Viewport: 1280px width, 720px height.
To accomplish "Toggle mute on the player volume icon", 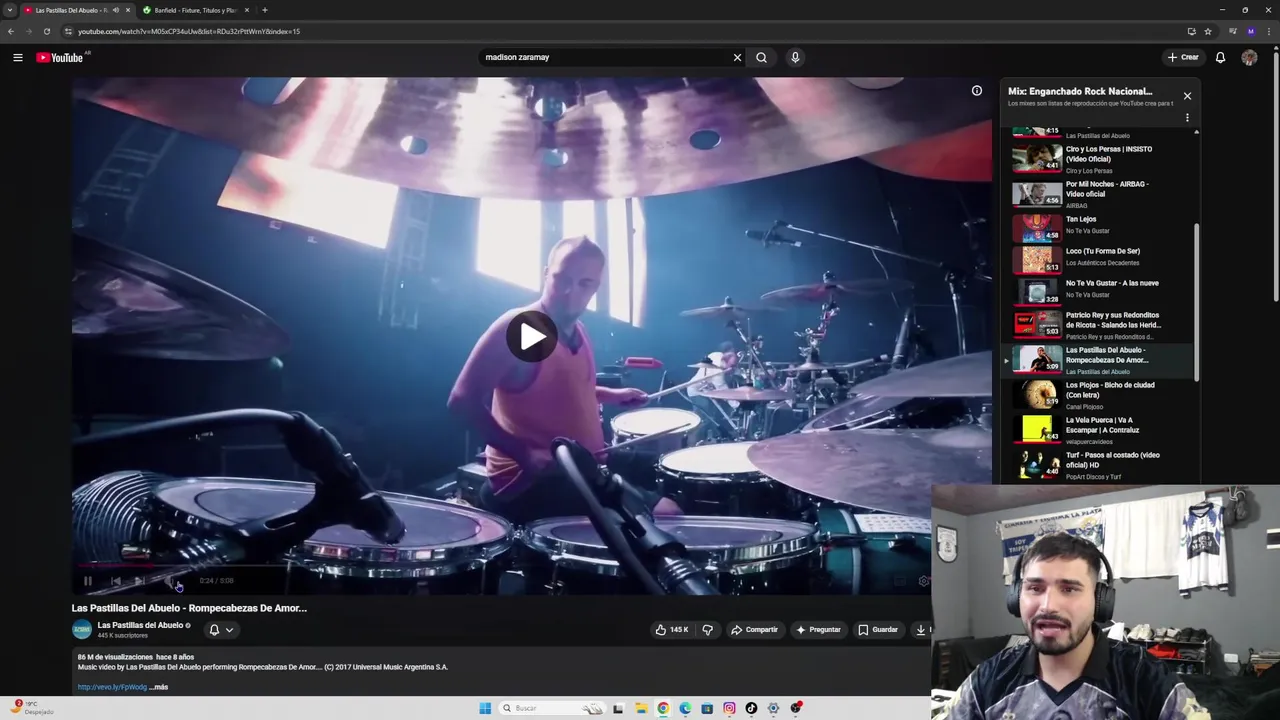I will [x=172, y=580].
